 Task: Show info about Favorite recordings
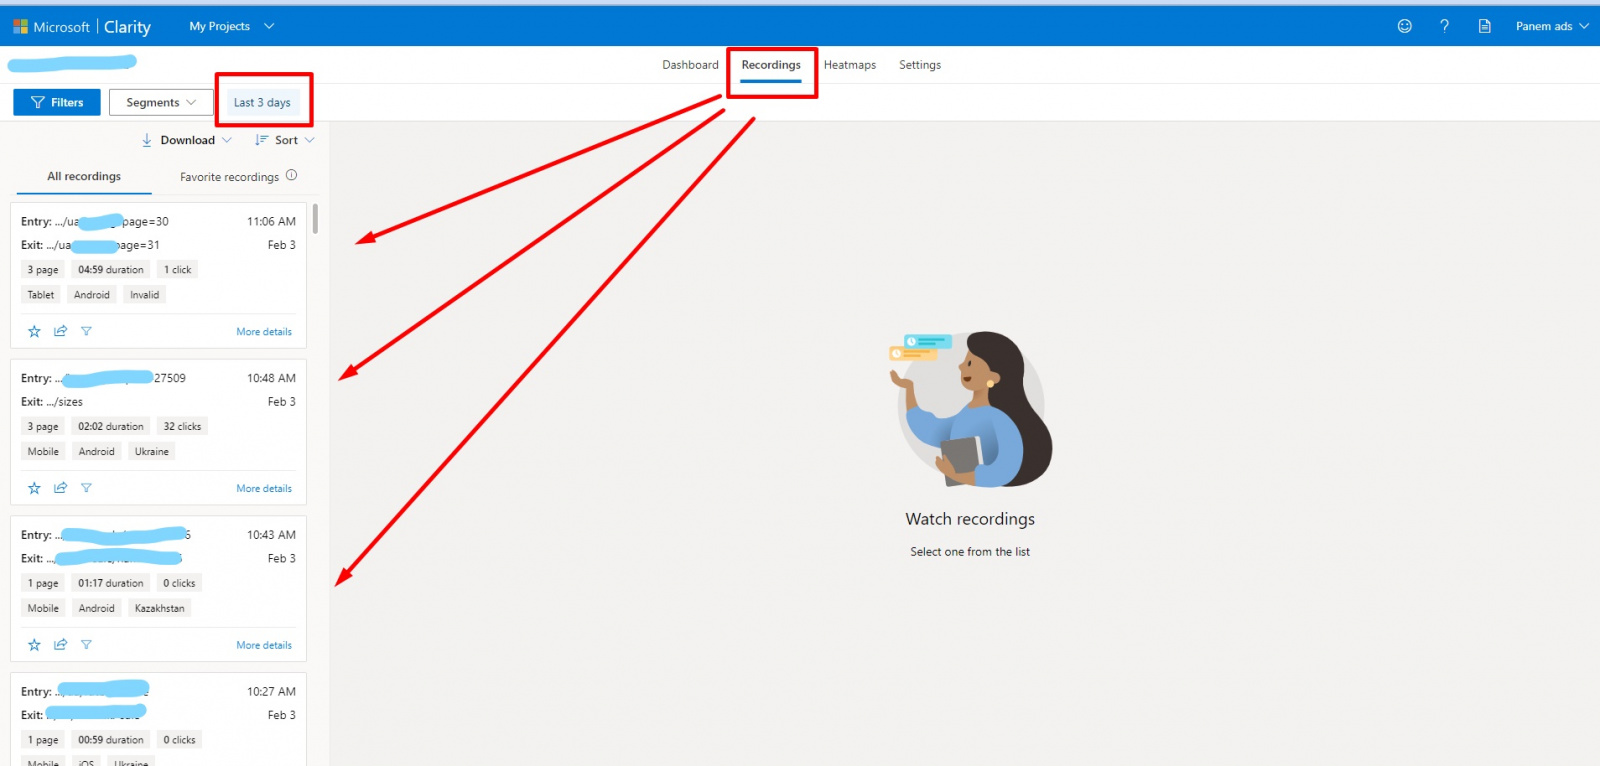click(291, 175)
